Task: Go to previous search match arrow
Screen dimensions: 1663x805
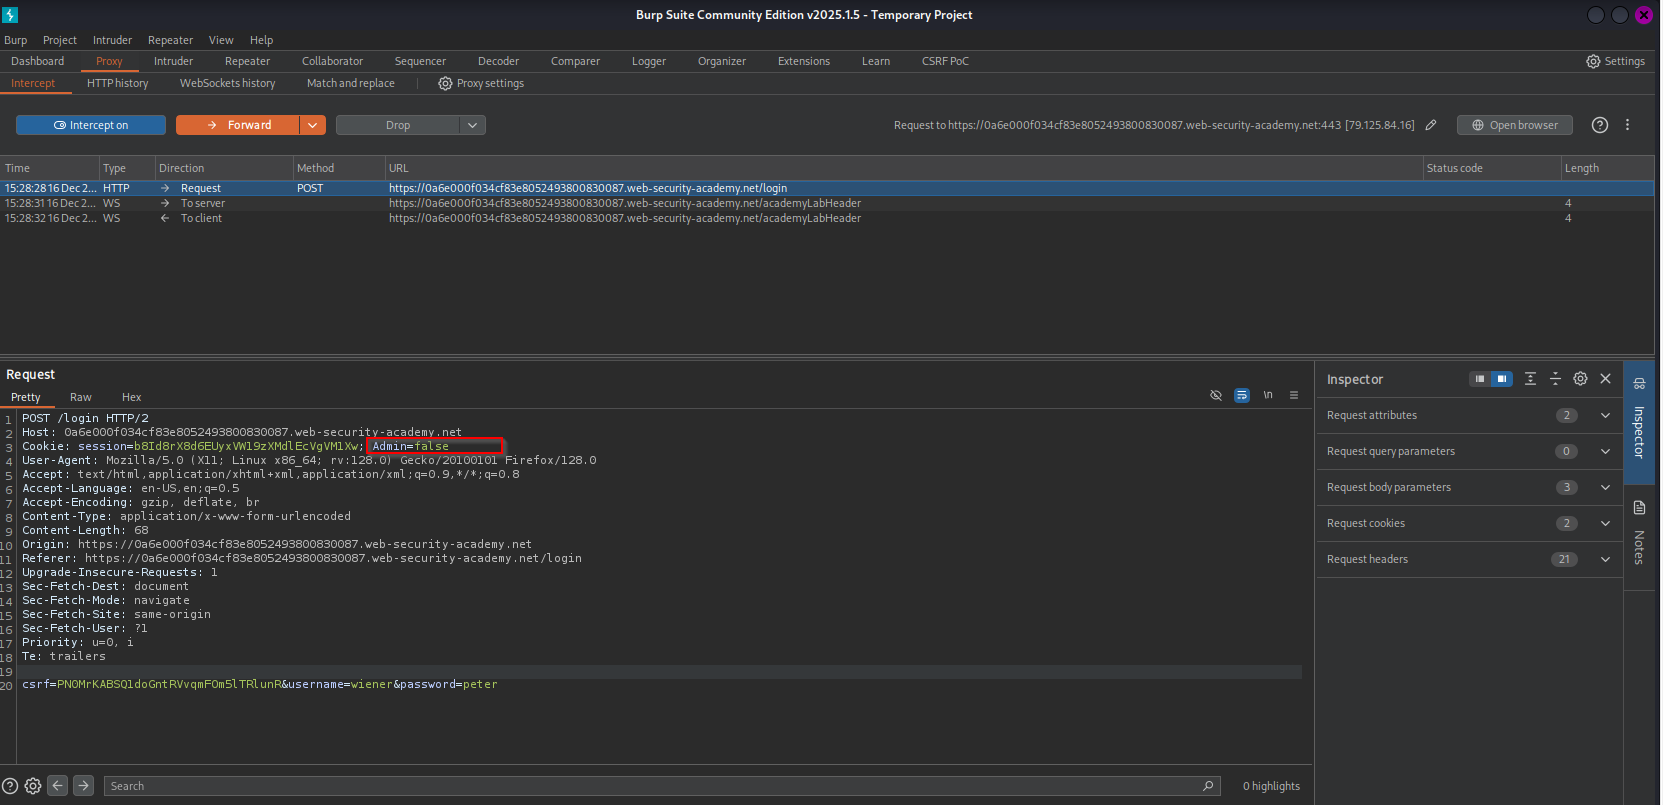Action: pyautogui.click(x=58, y=786)
